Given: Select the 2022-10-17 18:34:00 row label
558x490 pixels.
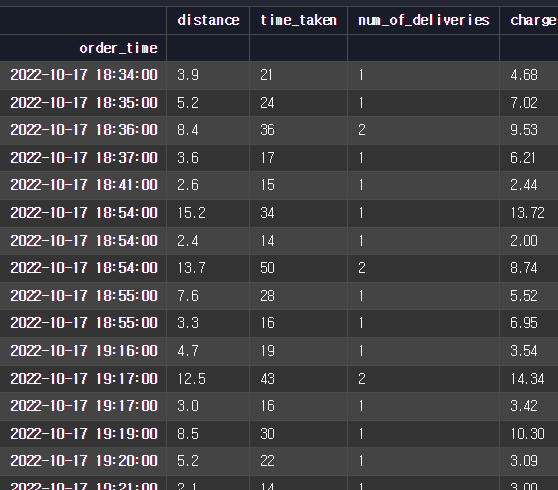Looking at the screenshot, I should [83, 75].
